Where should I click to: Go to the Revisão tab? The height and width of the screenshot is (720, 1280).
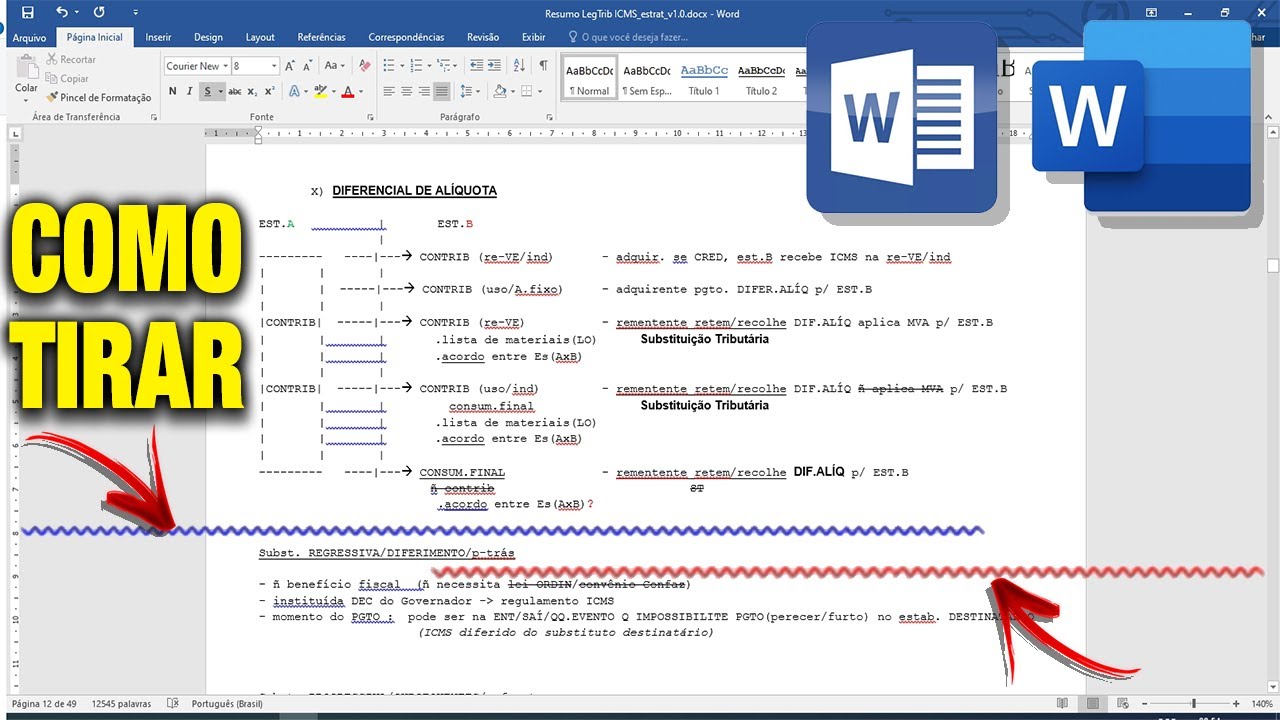point(483,37)
